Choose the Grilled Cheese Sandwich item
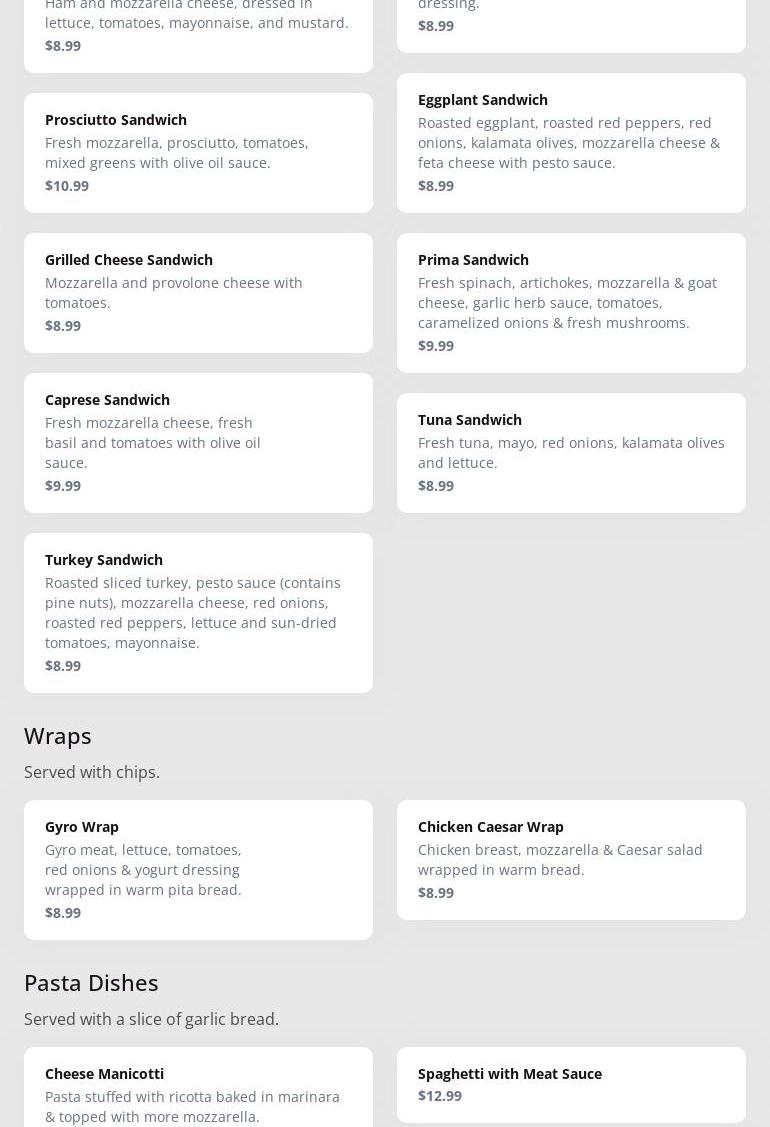Image resolution: width=770 pixels, height=1127 pixels. click(198, 292)
